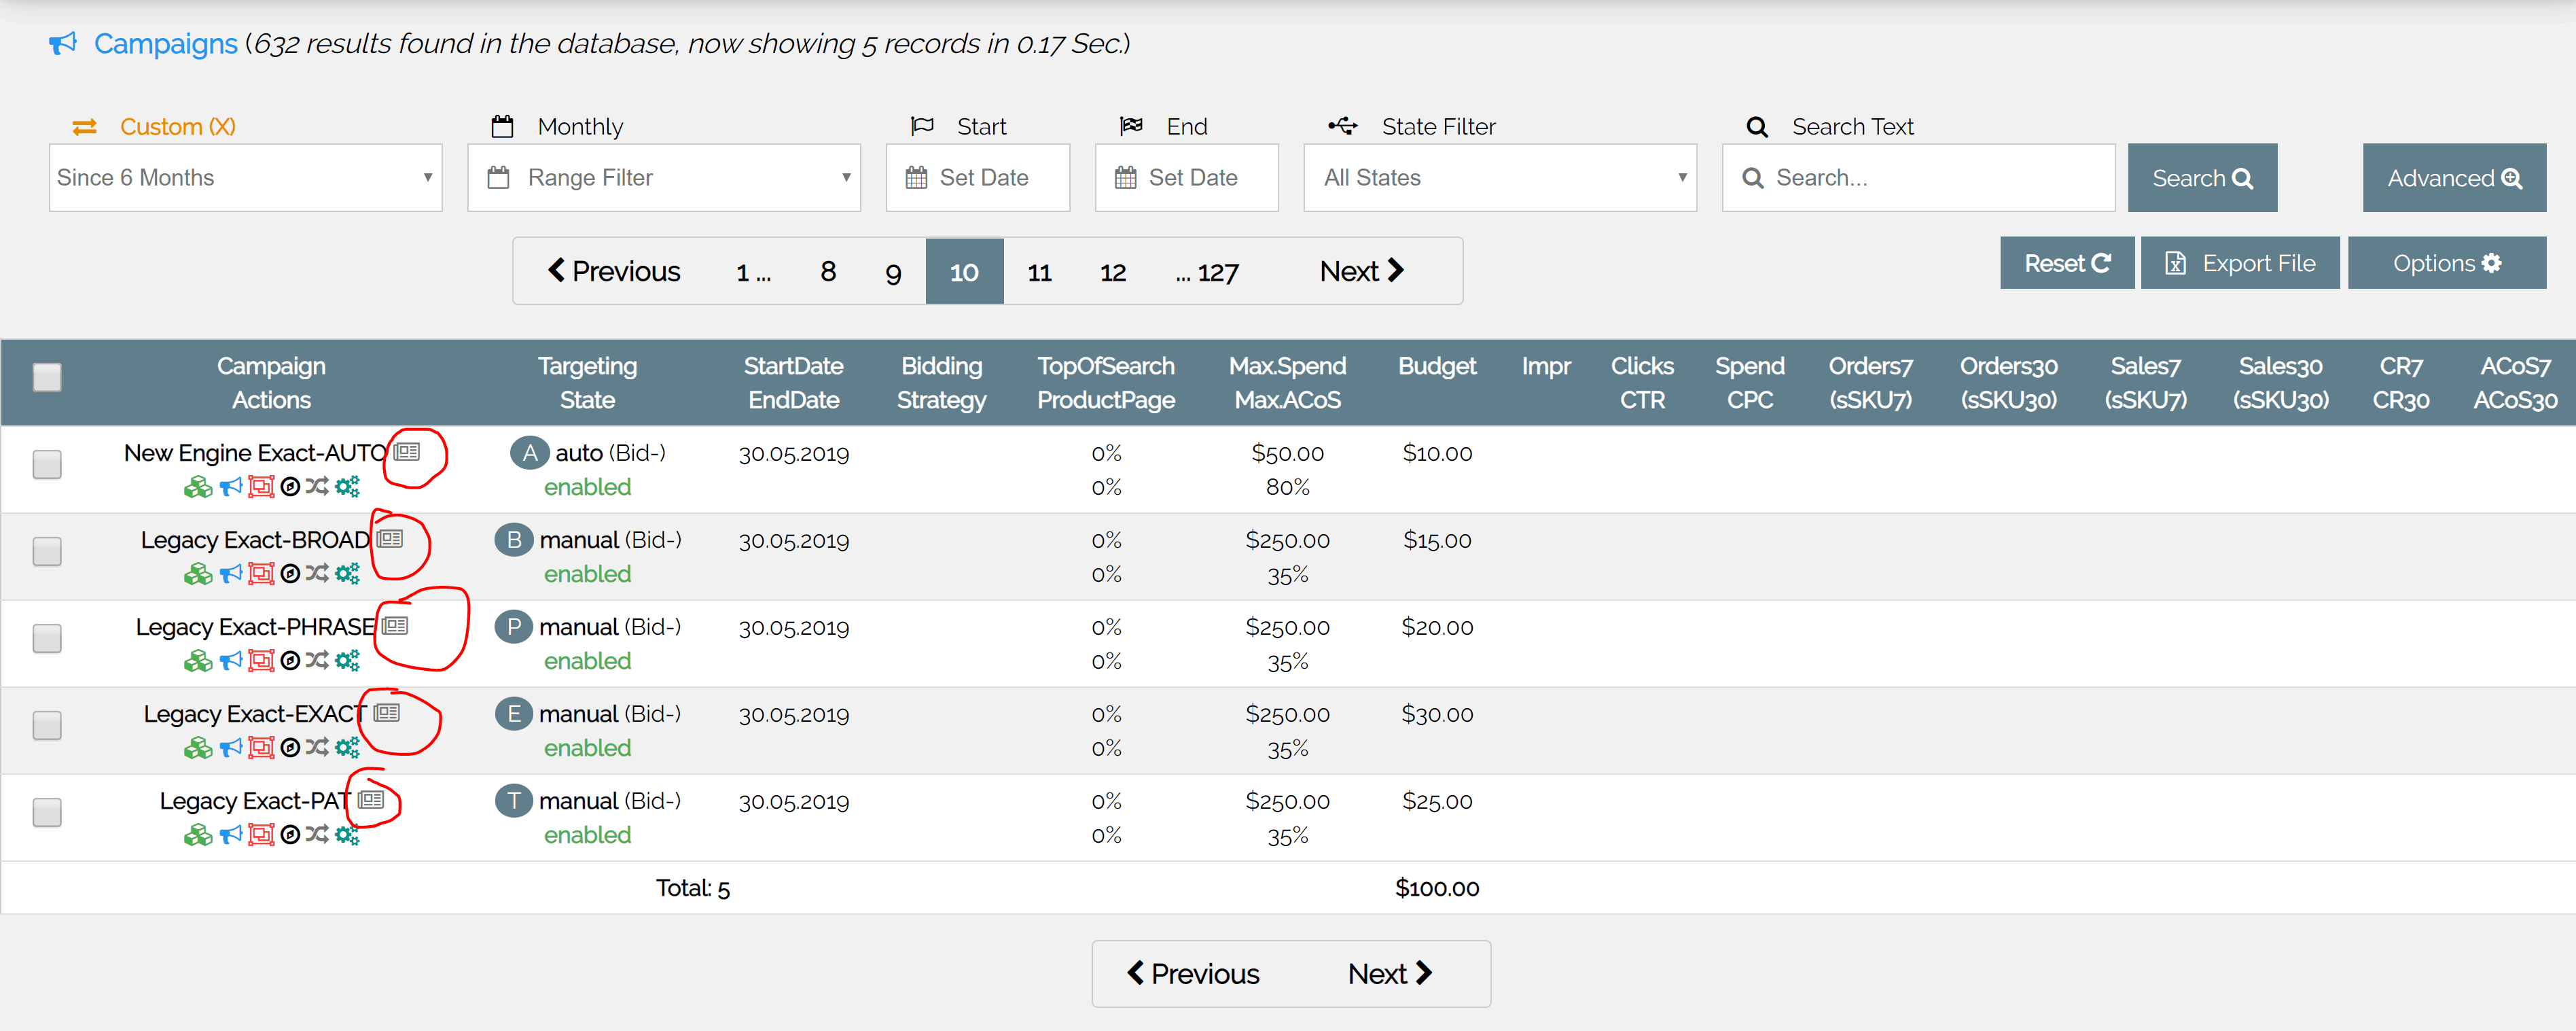The width and height of the screenshot is (2576, 1031).
Task: Click blue megaphone icon under Legacy Exact-EXACT
Action: pos(231,748)
